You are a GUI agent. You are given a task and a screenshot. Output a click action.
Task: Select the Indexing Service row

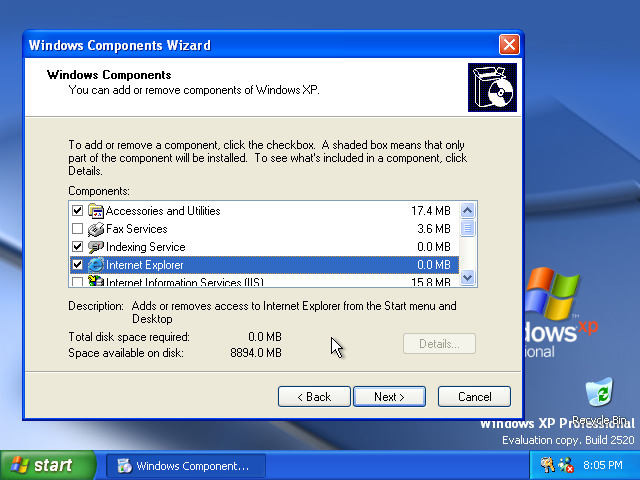[264, 247]
